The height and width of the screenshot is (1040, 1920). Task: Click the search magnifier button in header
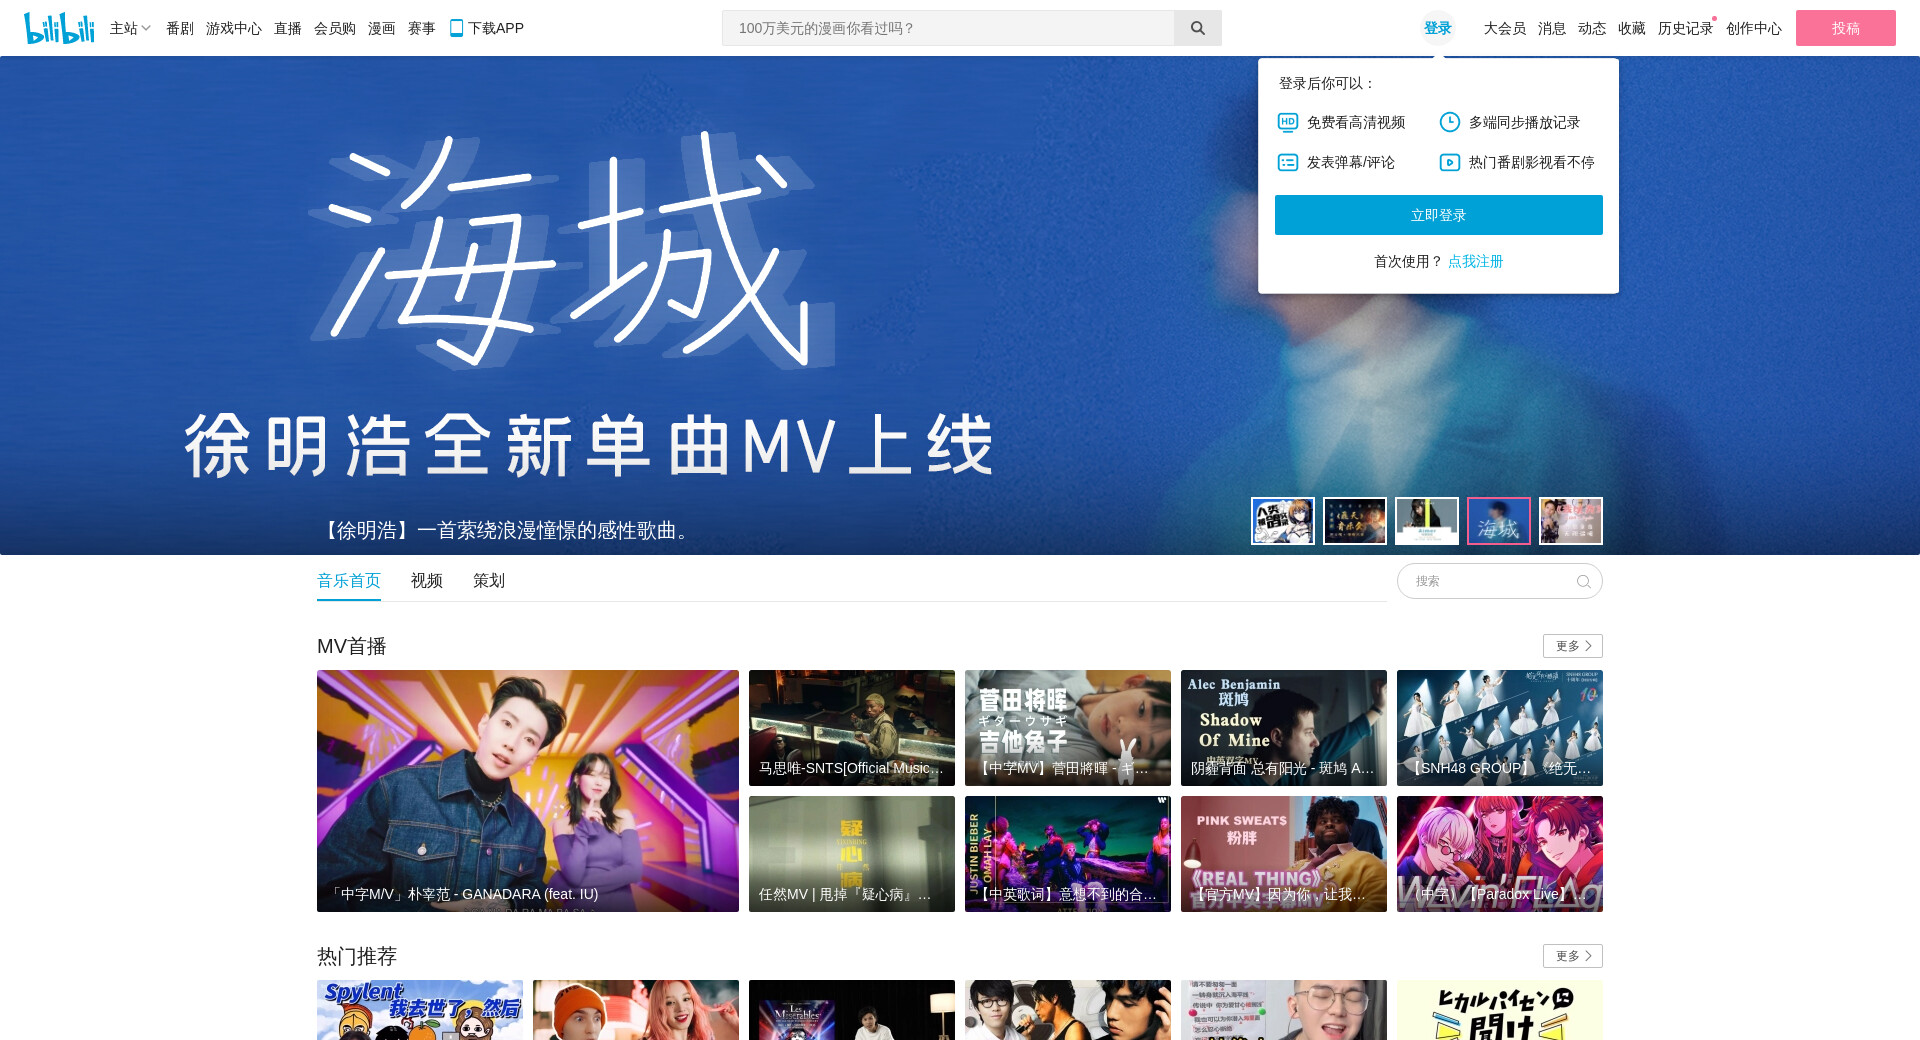point(1197,28)
